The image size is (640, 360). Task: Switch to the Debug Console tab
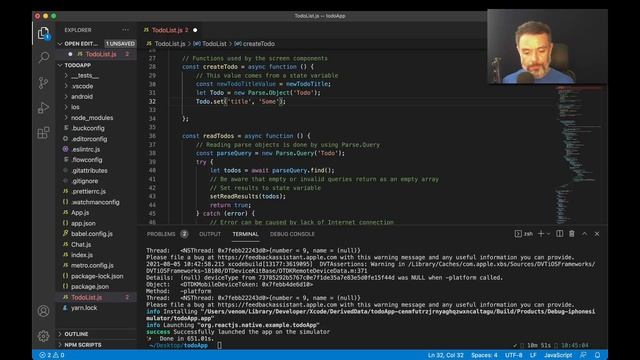pyautogui.click(x=292, y=234)
